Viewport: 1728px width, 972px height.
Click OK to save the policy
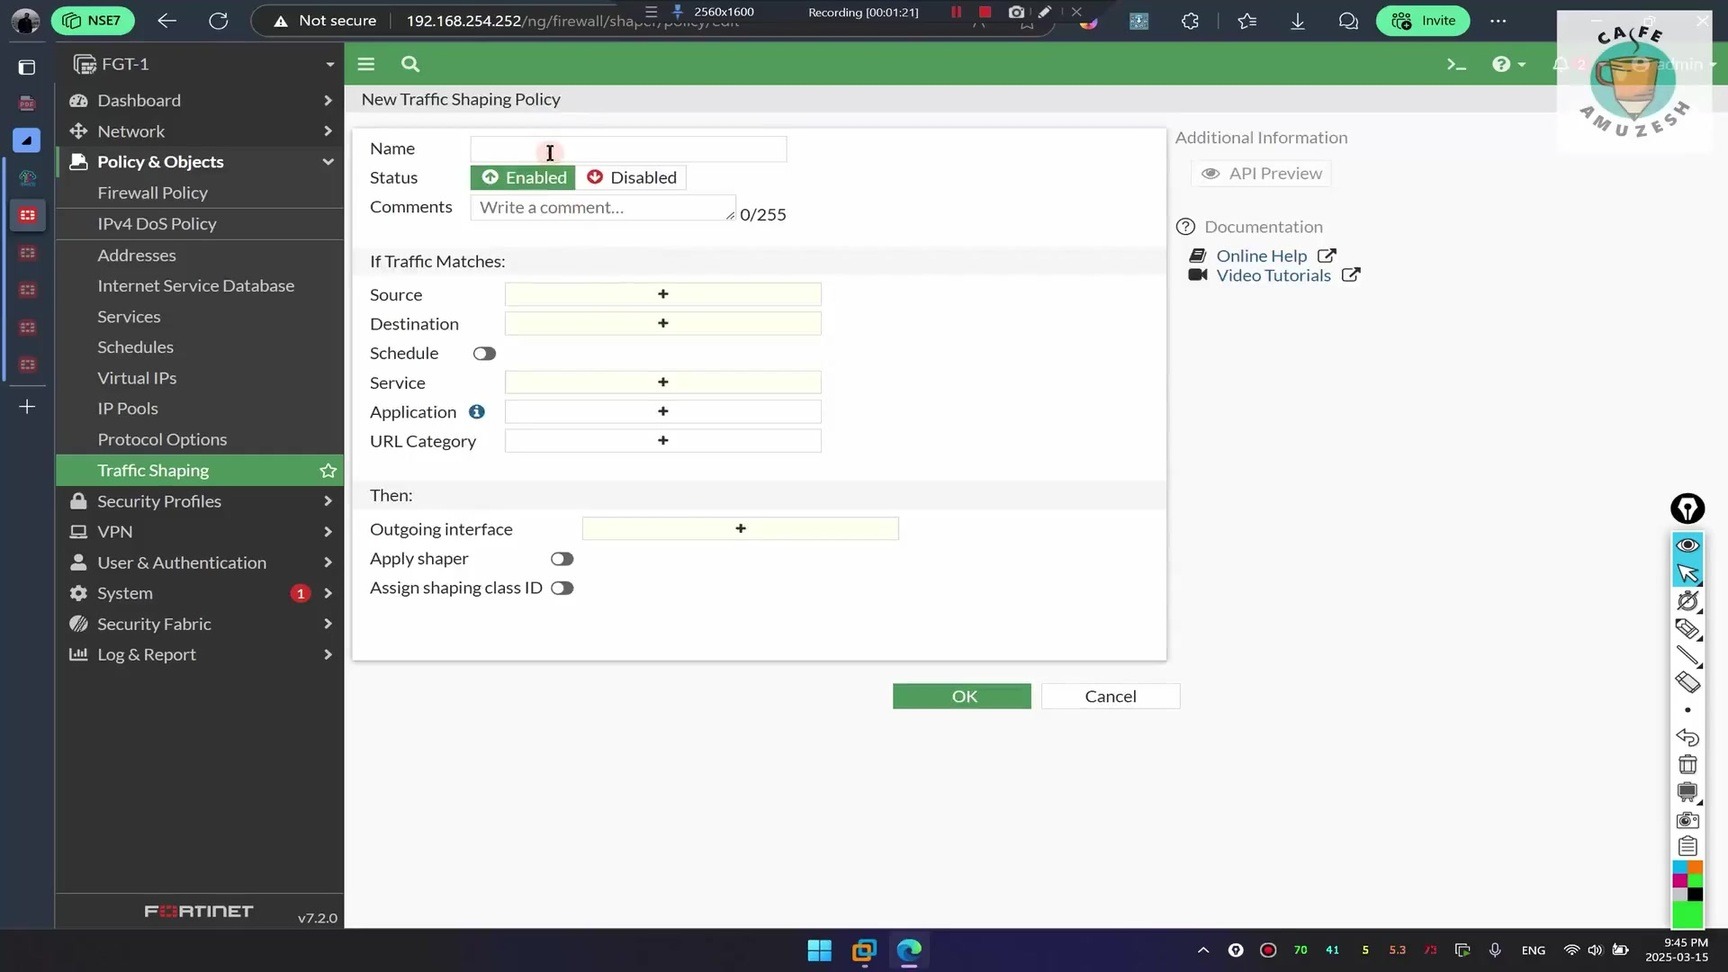pyautogui.click(x=962, y=696)
